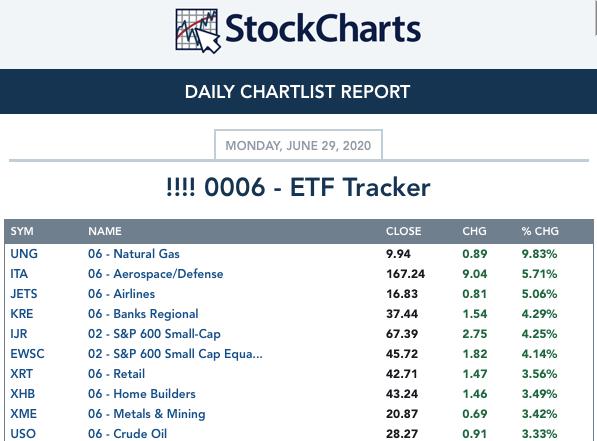This screenshot has height=441, width=597.
Task: Open the USO symbol link
Action: (23, 433)
